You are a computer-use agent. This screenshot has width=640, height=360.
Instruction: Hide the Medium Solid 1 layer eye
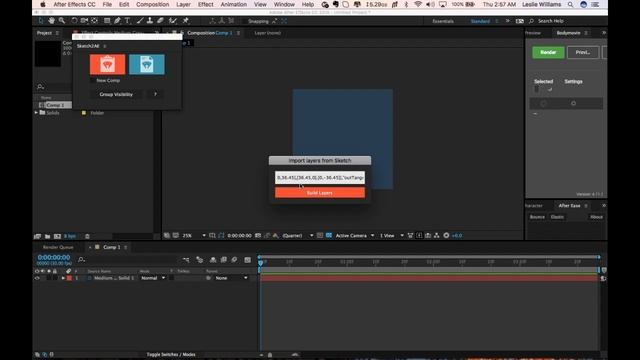37,278
